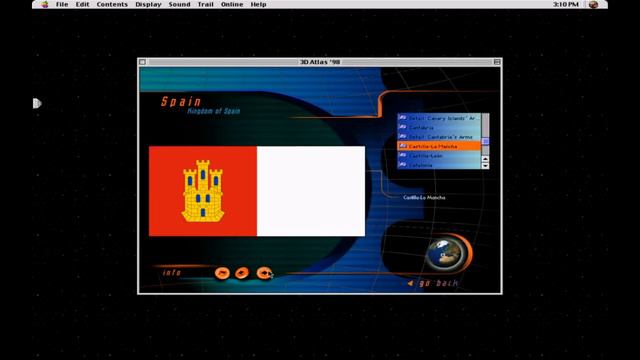Open the Apple menu icon

coord(44,4)
